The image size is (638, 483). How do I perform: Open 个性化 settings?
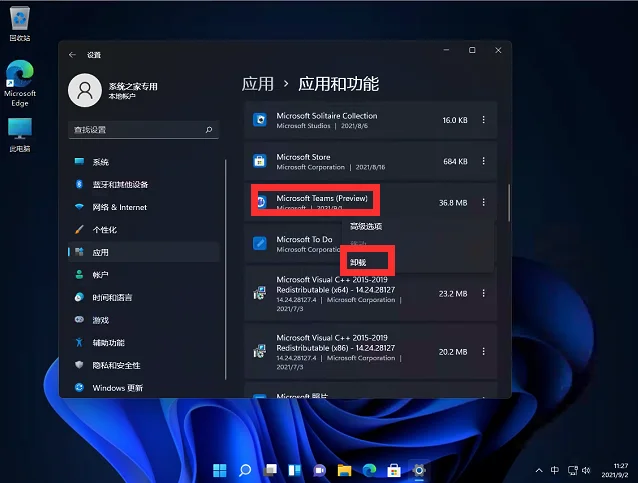click(144, 229)
